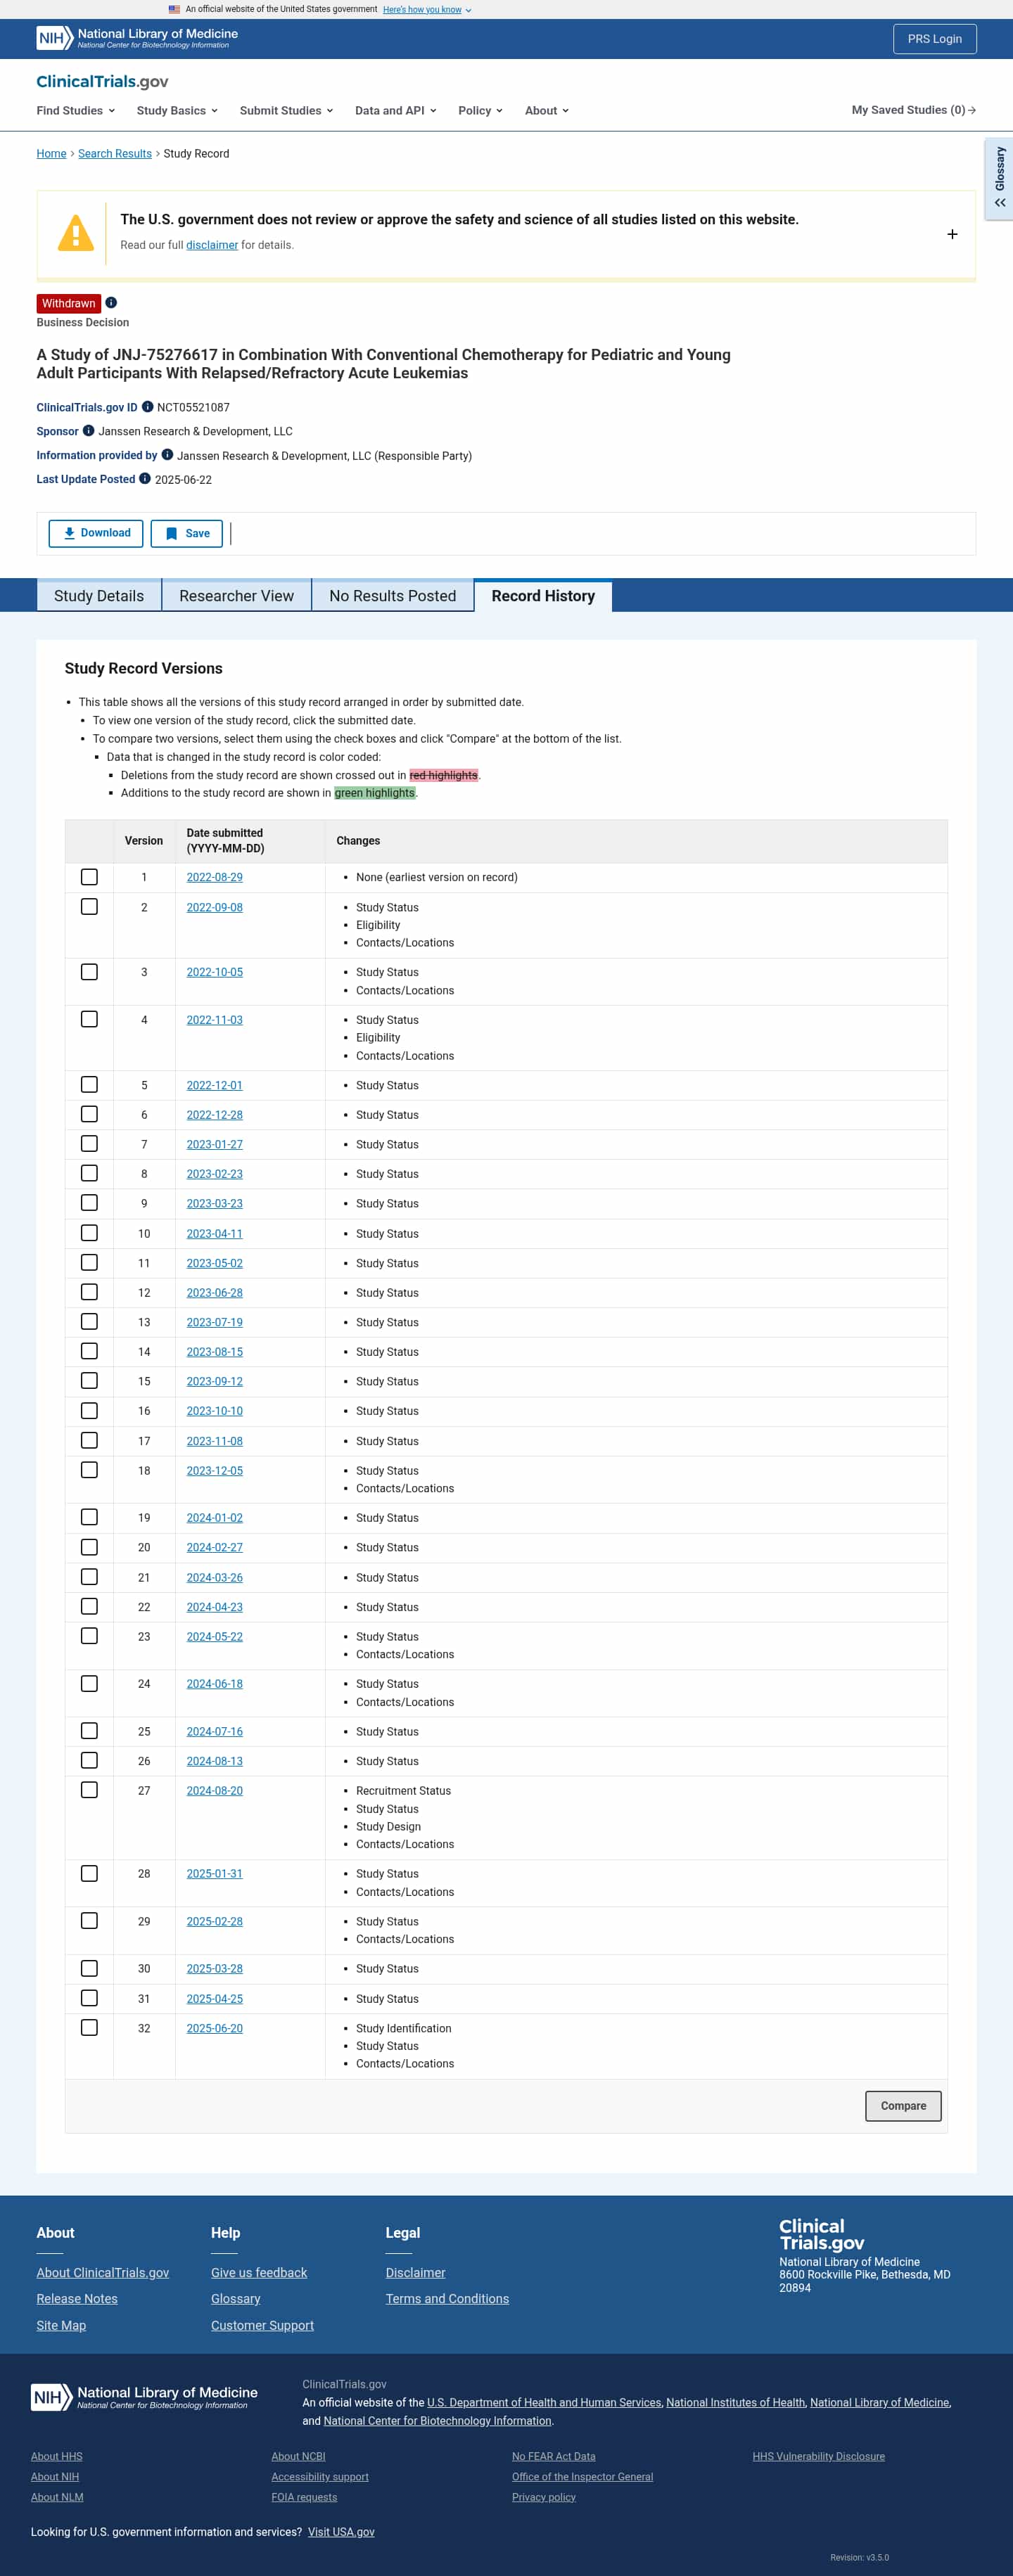Open Release Notes in the footer

coord(77,2299)
